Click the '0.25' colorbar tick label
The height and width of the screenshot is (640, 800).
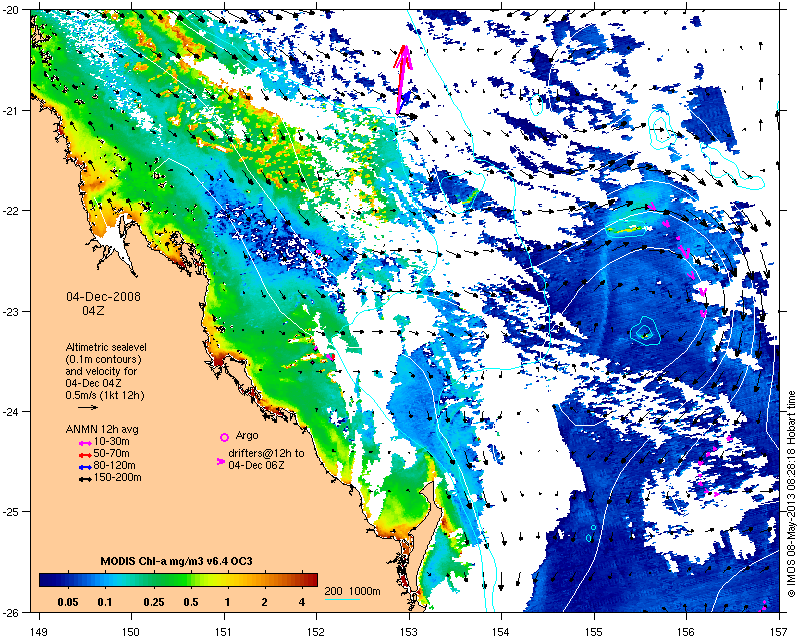click(x=154, y=602)
